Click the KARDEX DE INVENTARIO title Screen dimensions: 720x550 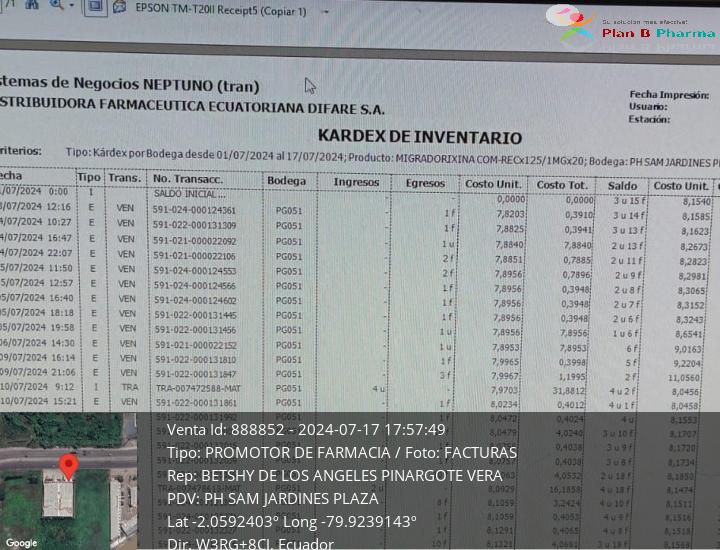coord(420,137)
